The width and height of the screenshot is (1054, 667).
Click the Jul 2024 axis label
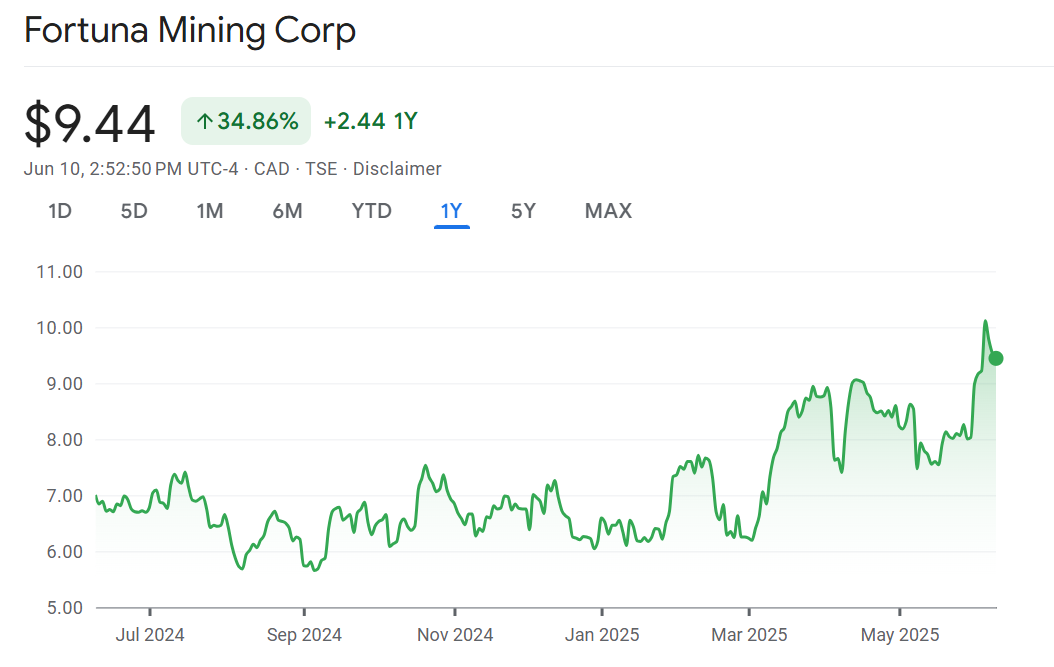(150, 634)
